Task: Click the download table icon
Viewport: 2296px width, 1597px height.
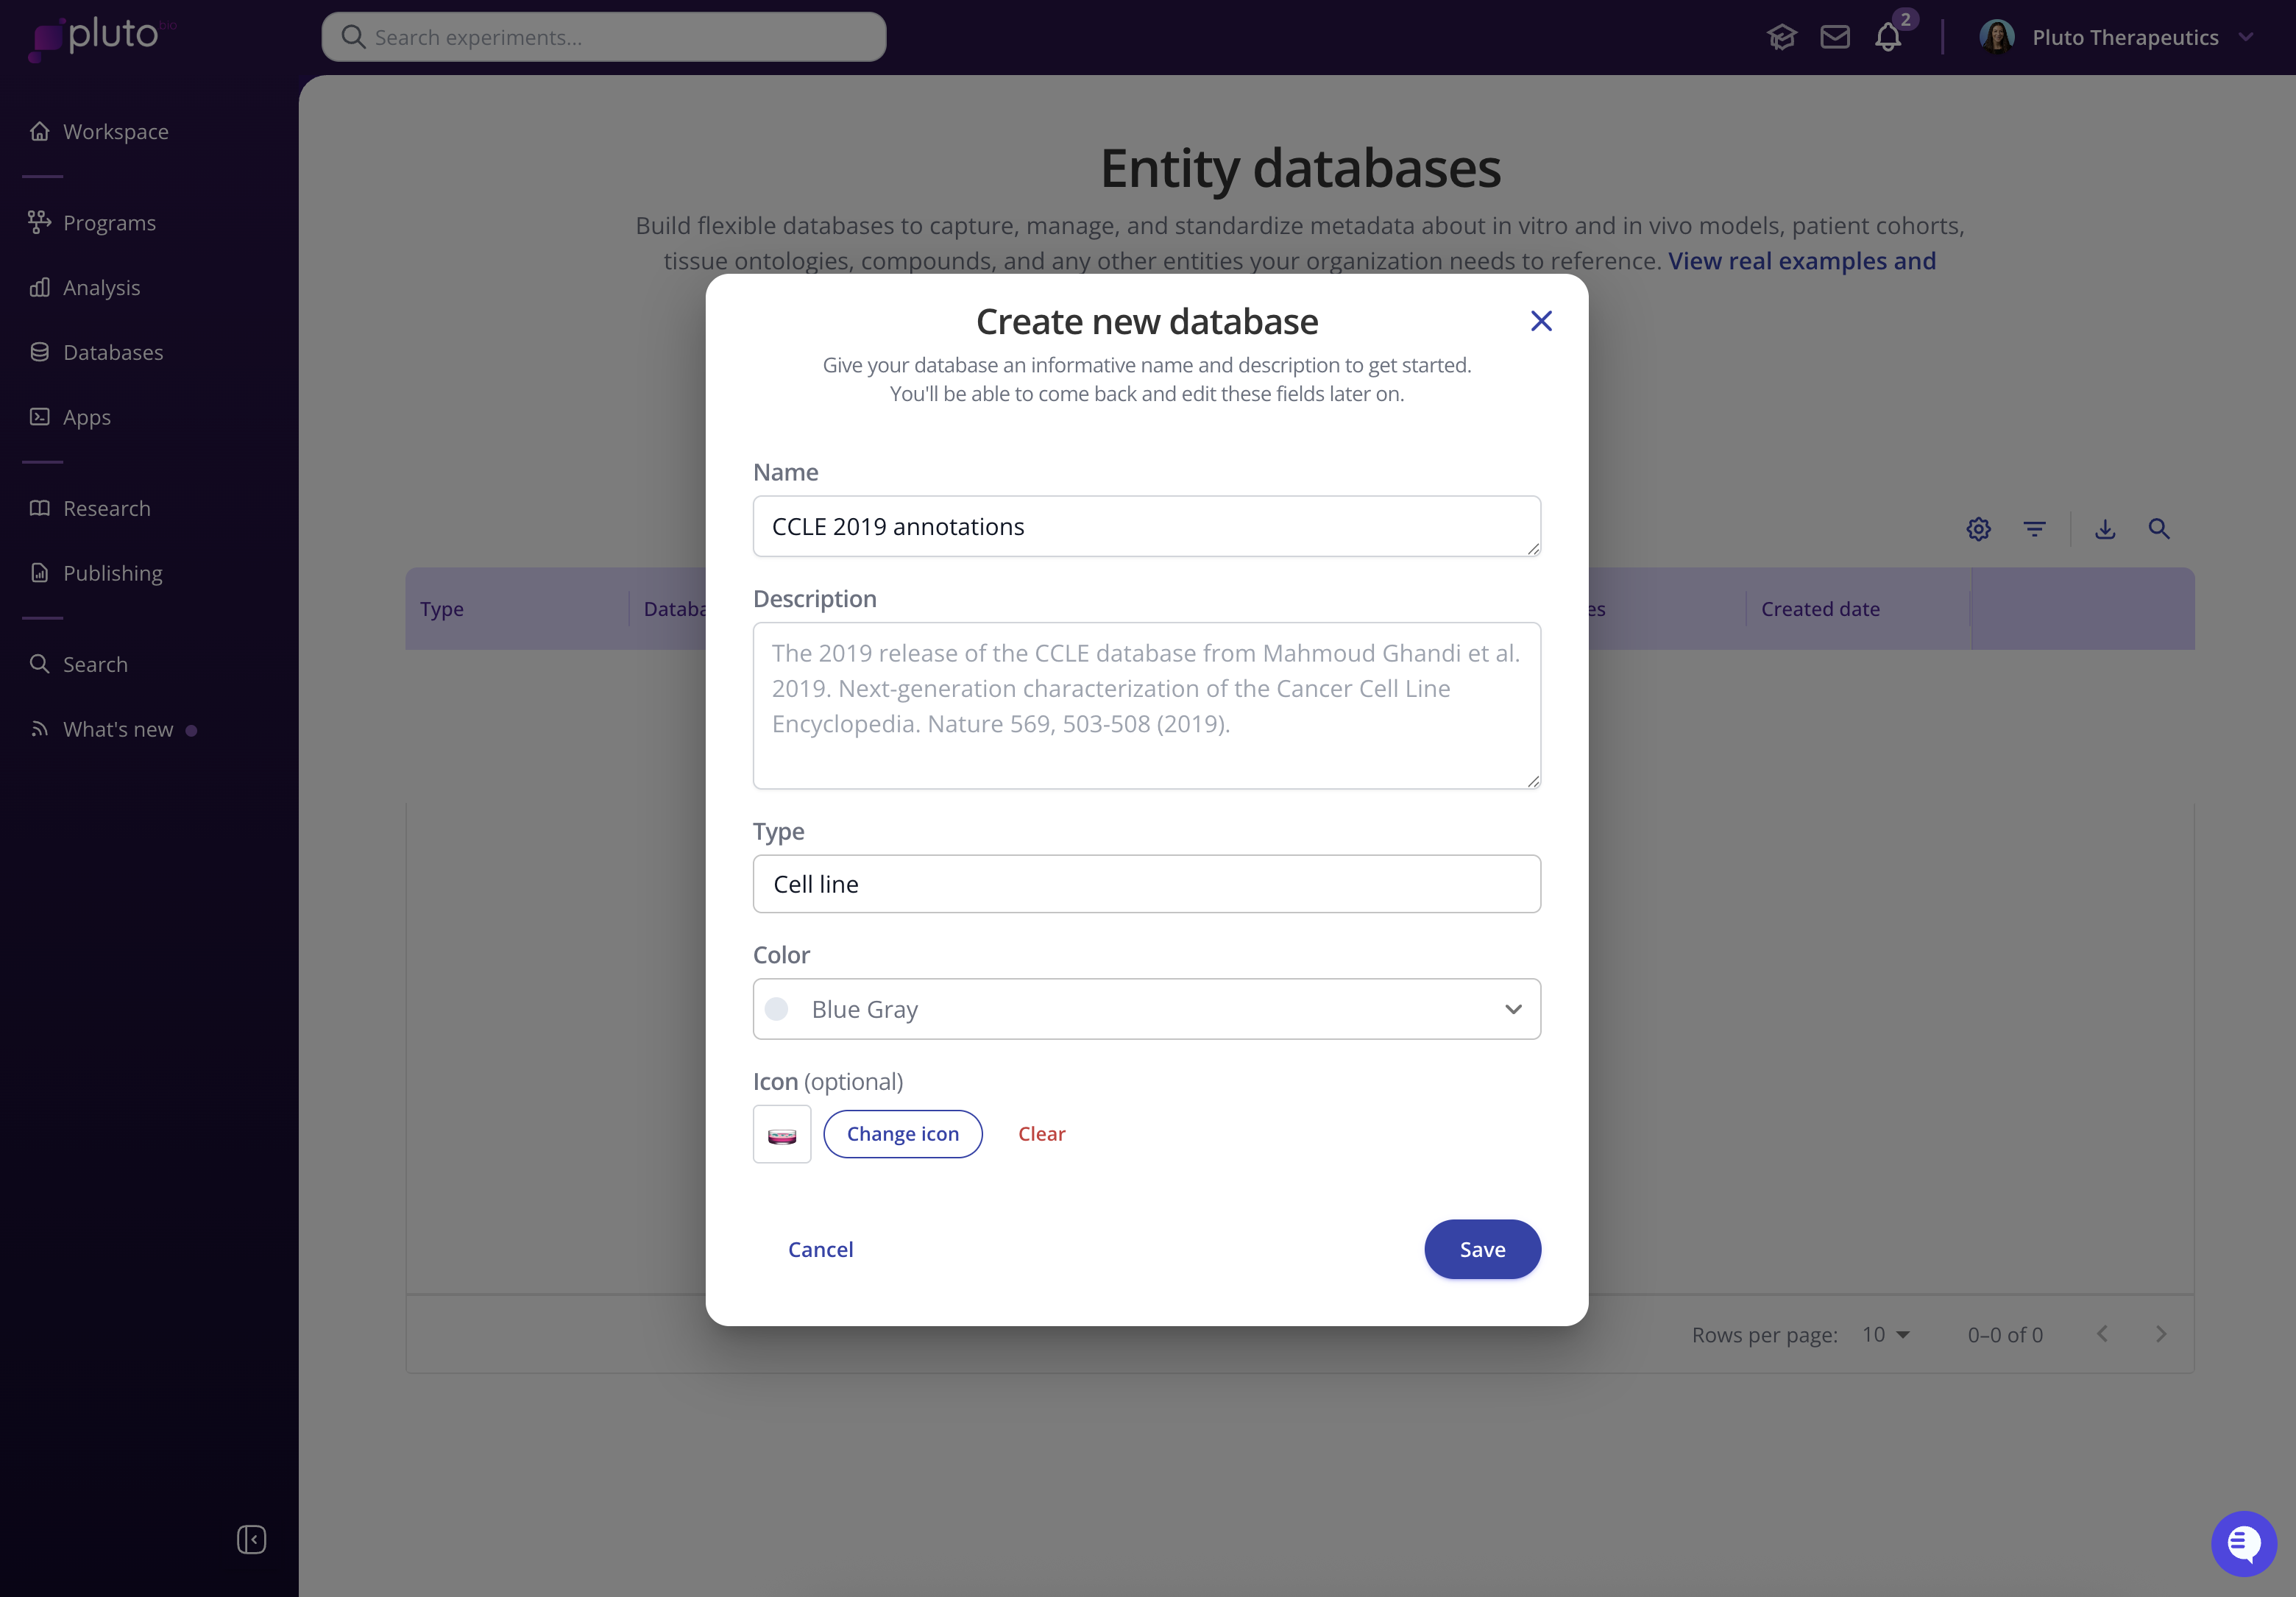Action: [x=2105, y=529]
